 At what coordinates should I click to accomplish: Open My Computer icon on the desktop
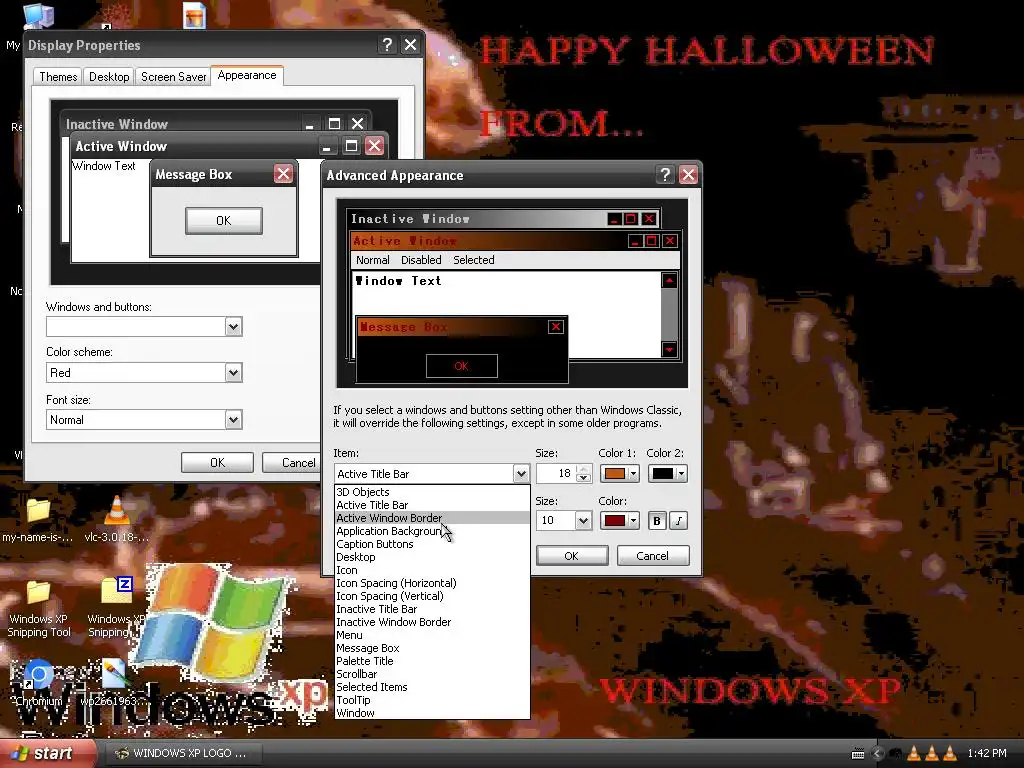coord(38,16)
